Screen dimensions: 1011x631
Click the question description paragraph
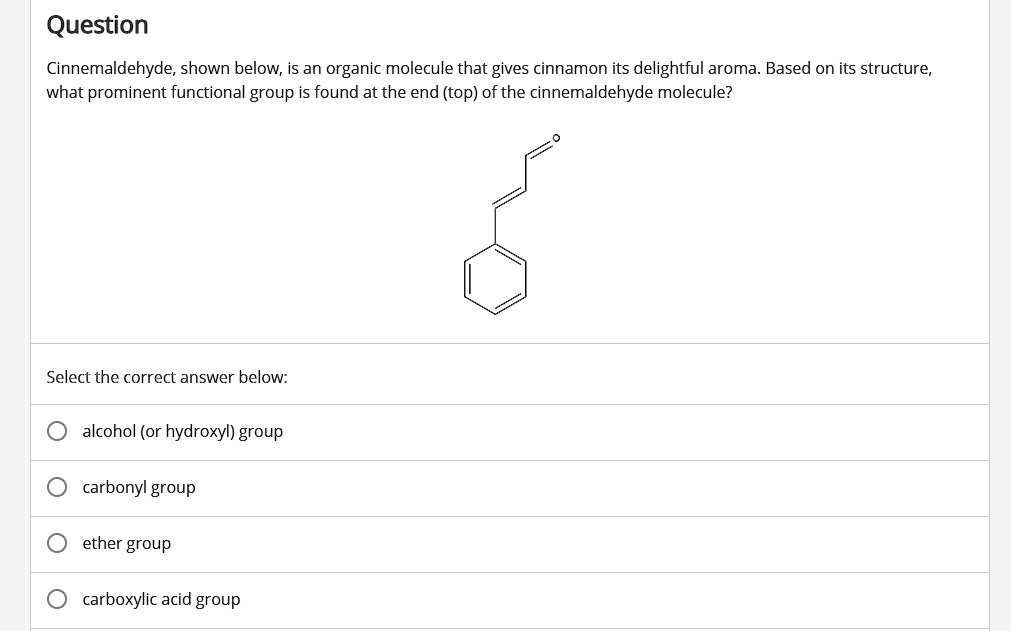tap(489, 80)
